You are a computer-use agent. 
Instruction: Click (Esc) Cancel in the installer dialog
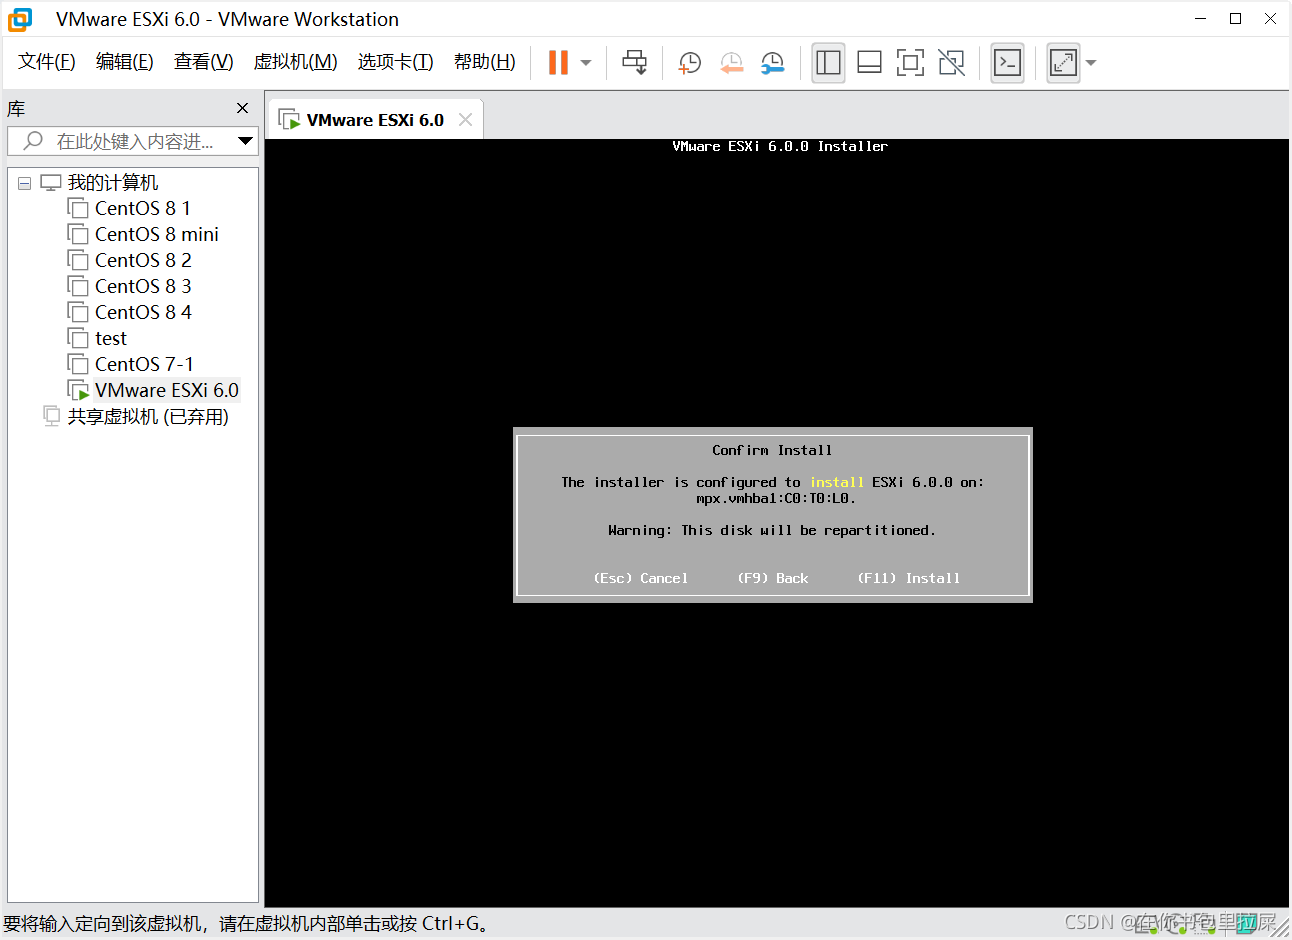tap(641, 578)
